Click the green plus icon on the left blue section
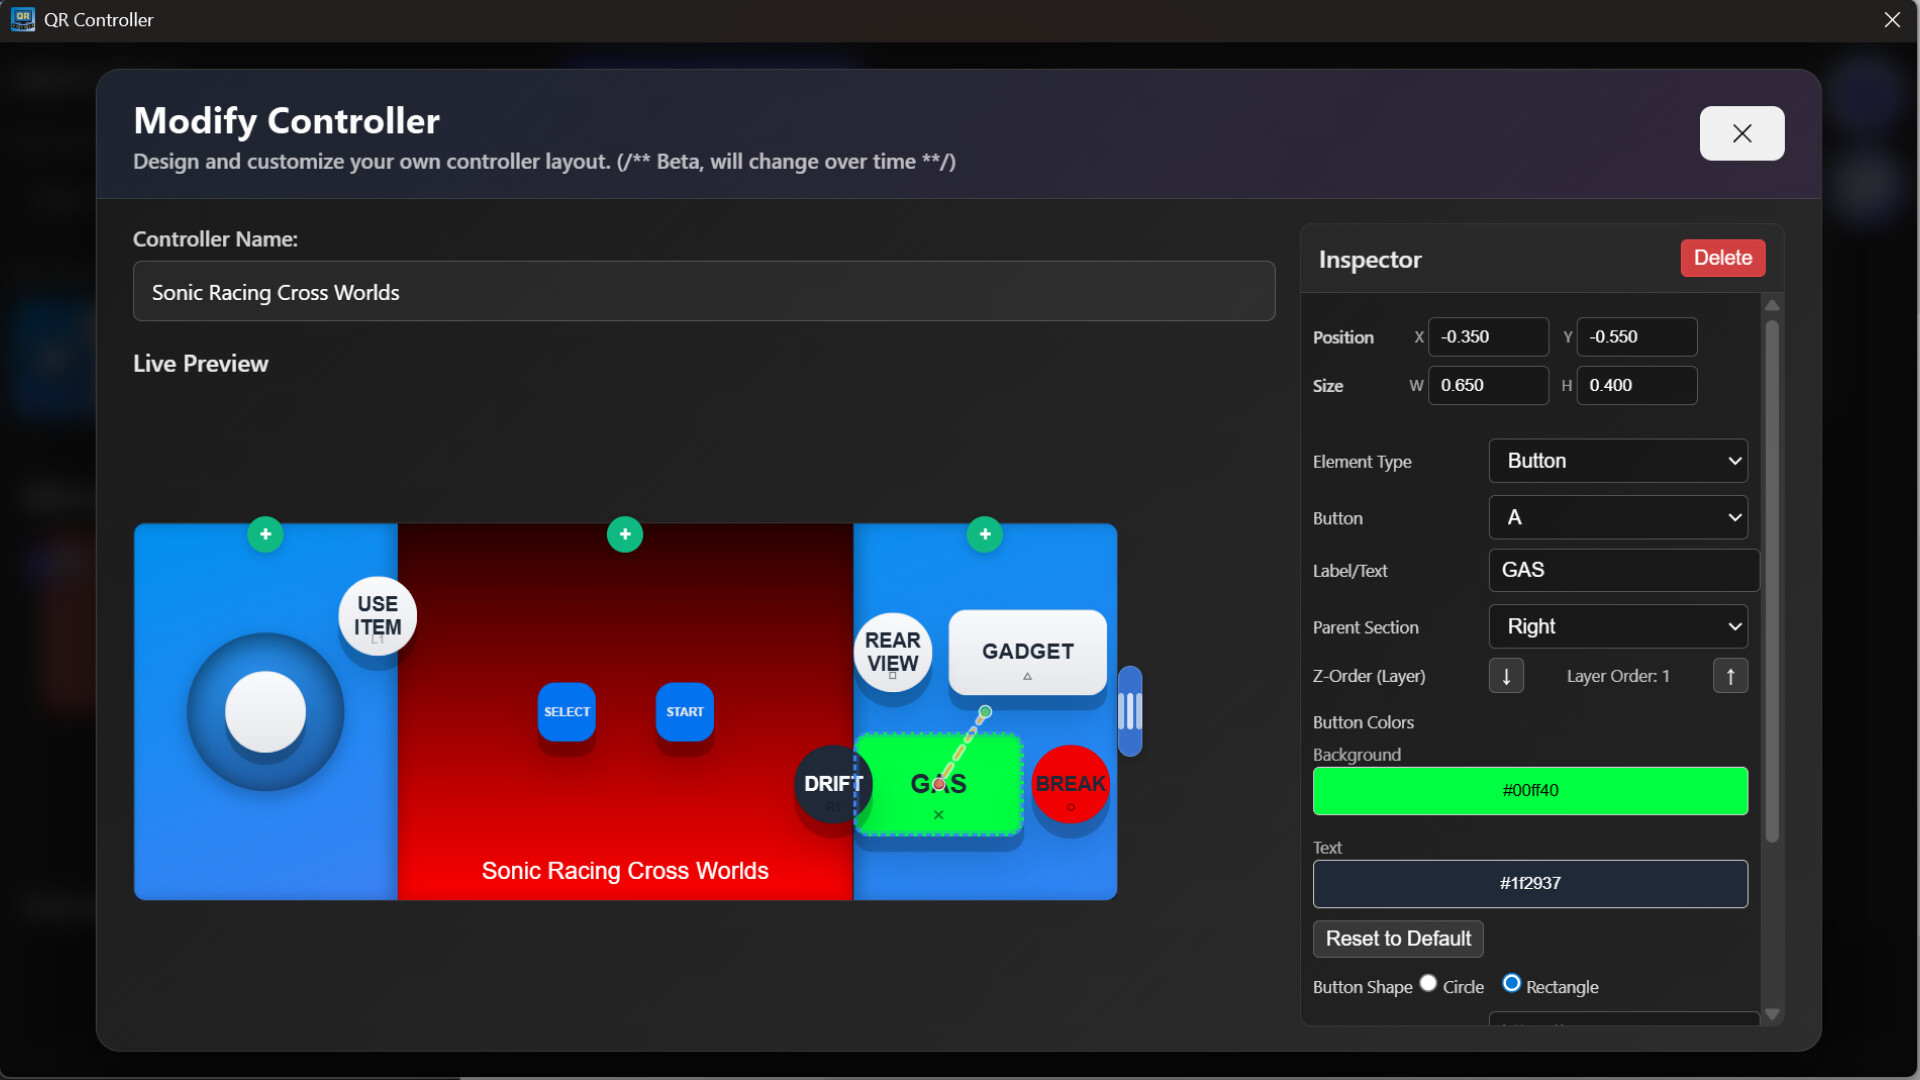The height and width of the screenshot is (1080, 1920). pyautogui.click(x=265, y=534)
